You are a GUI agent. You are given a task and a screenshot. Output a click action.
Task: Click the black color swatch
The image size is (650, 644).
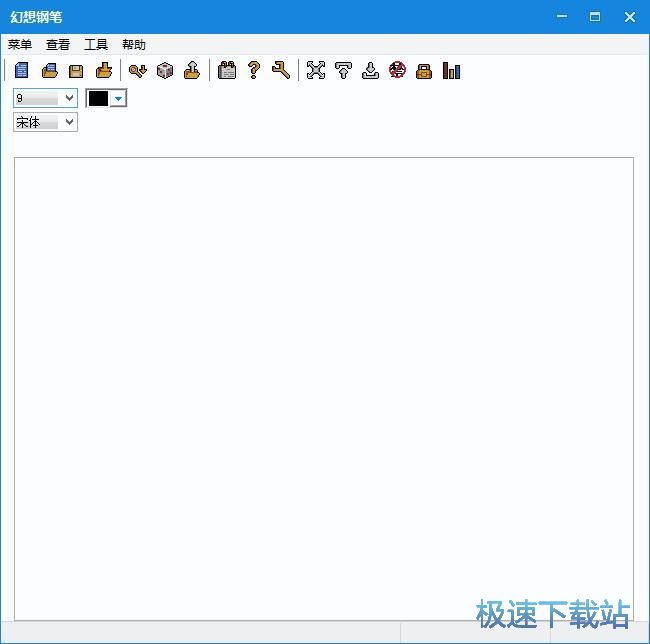click(x=98, y=99)
